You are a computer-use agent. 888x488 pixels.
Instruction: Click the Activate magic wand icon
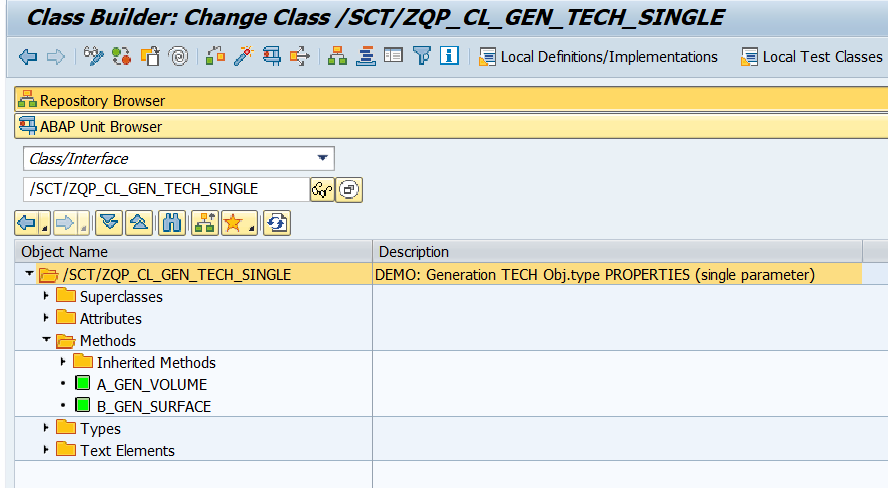[243, 57]
